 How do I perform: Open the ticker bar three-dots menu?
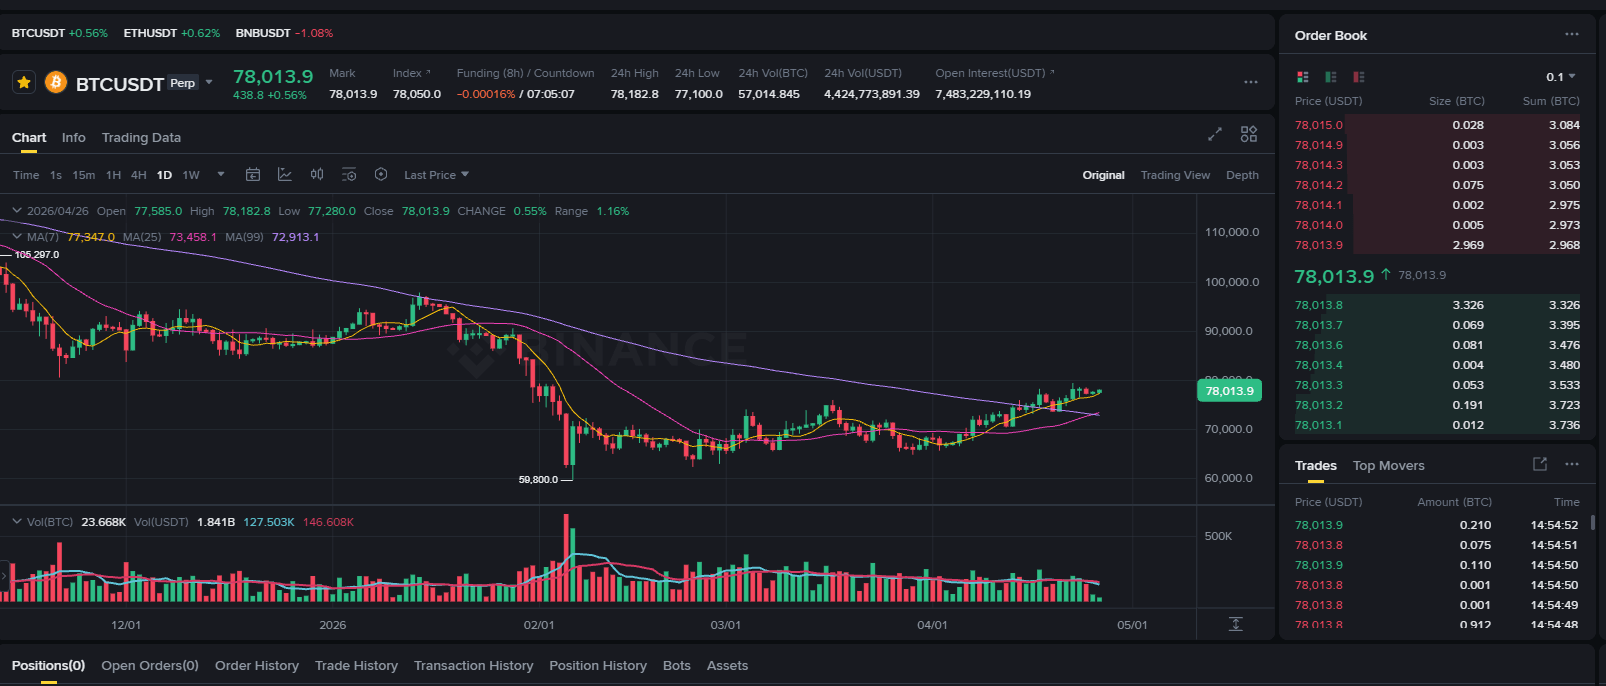(x=1250, y=82)
